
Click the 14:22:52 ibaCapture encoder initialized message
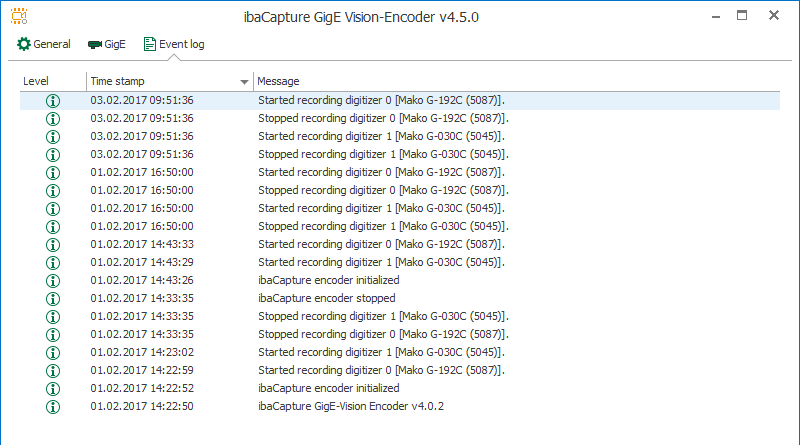coord(329,388)
